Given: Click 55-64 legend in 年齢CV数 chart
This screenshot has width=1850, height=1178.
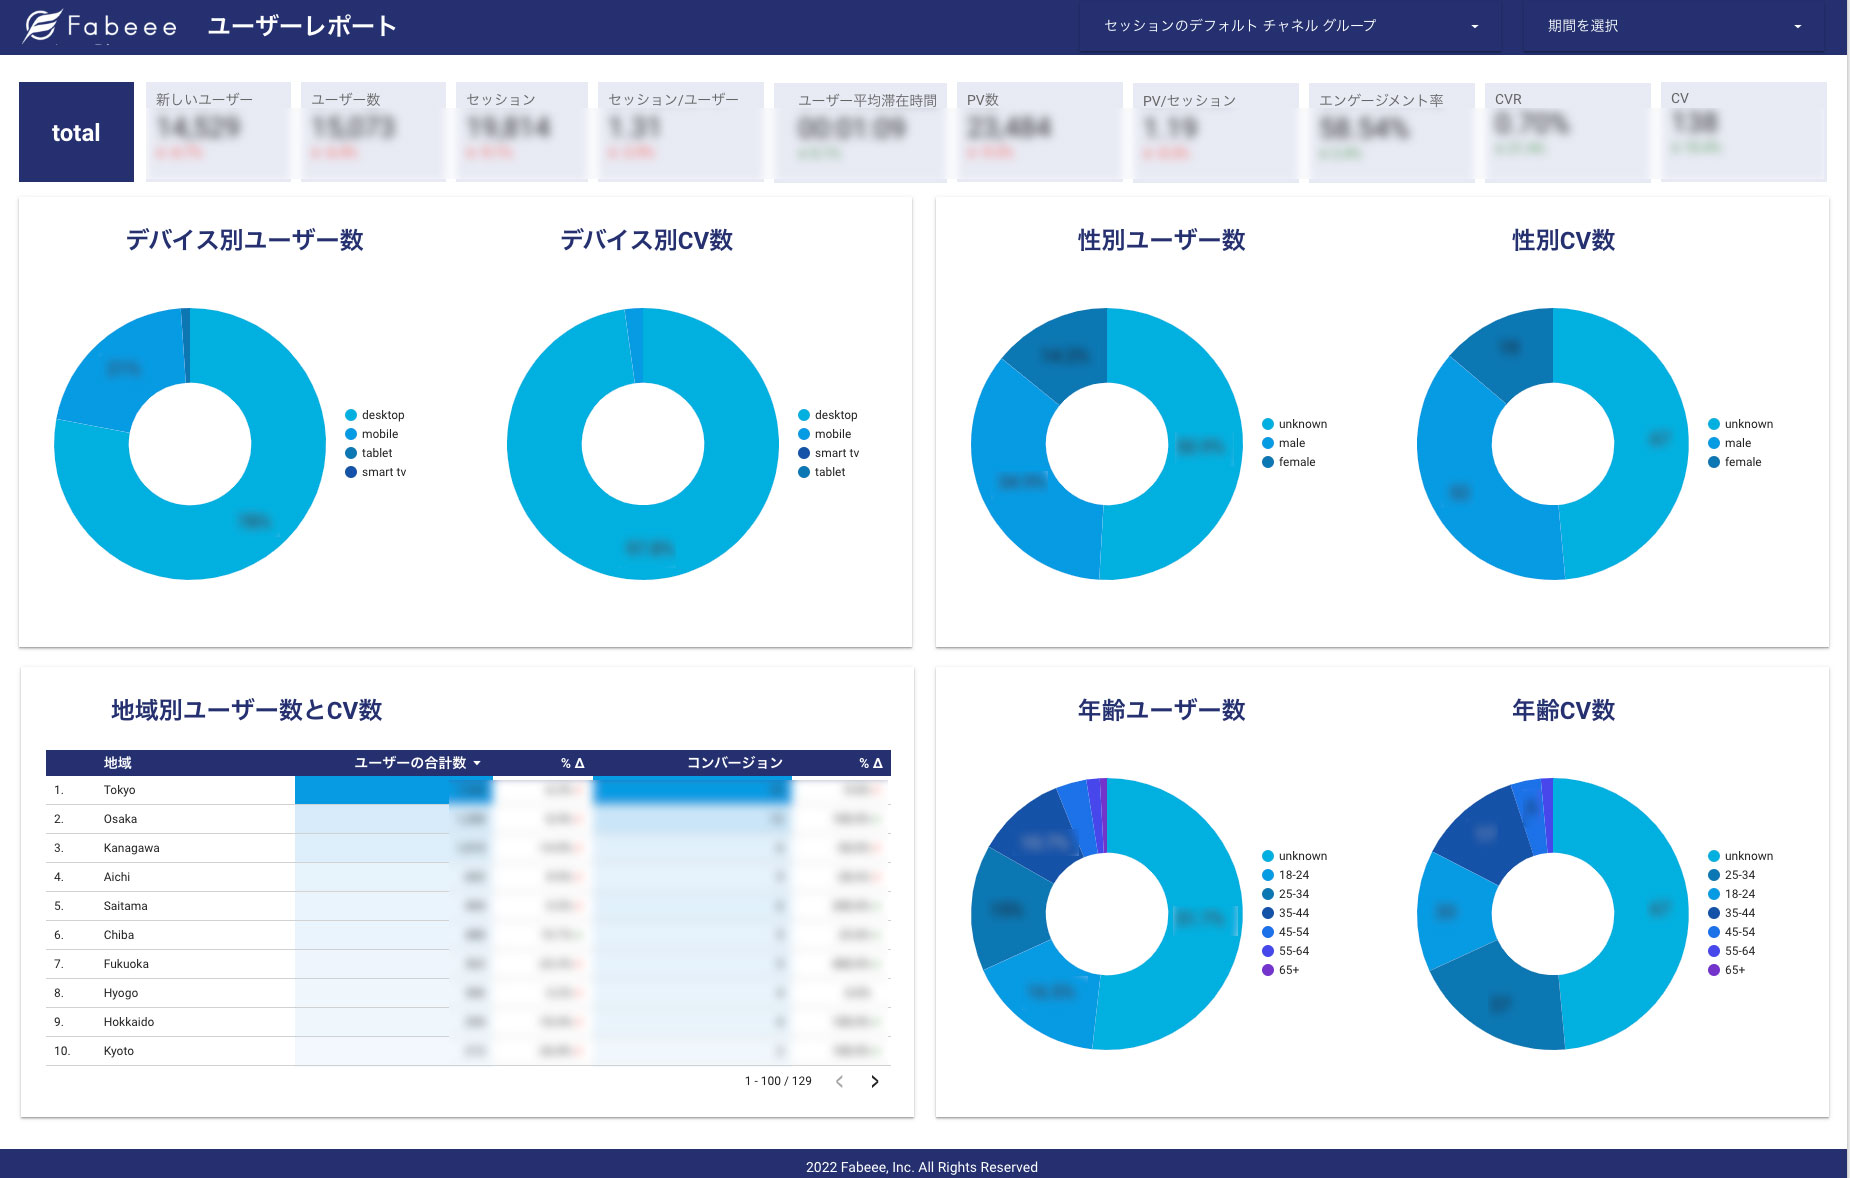Looking at the screenshot, I should [1732, 951].
